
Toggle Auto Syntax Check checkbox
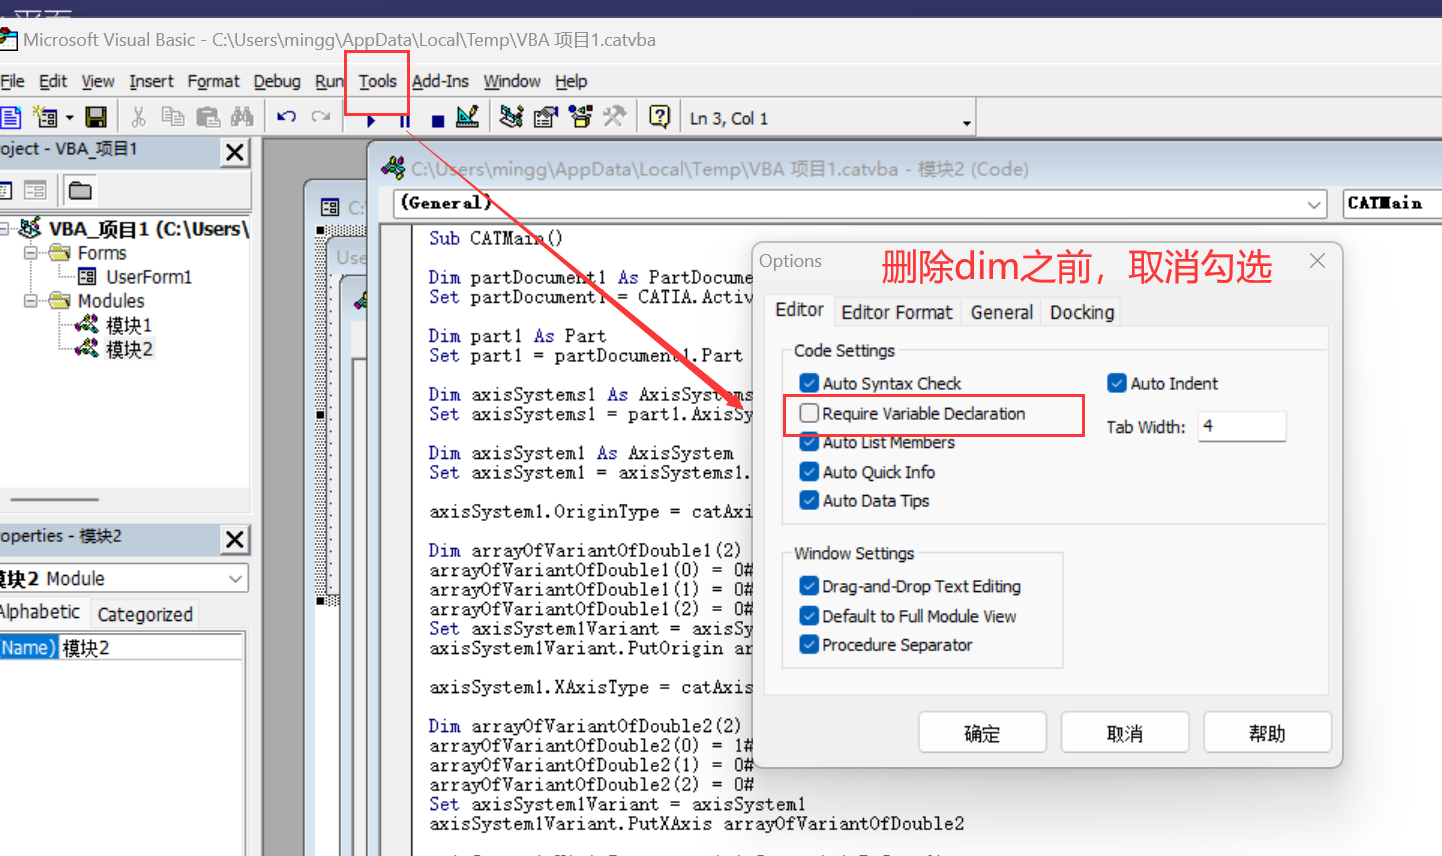(809, 383)
